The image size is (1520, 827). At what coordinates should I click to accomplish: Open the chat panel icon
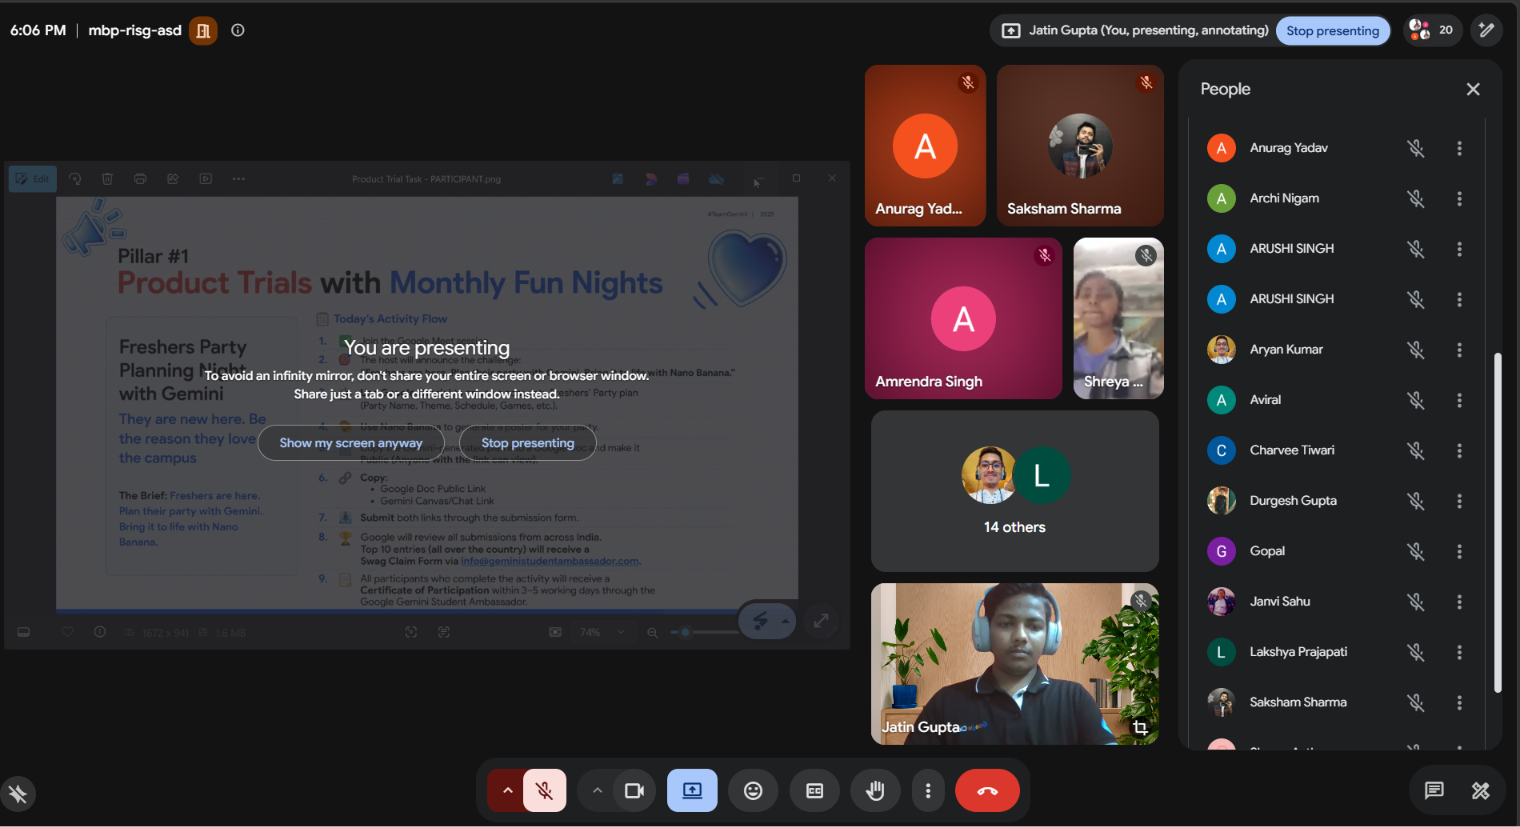click(x=1434, y=791)
